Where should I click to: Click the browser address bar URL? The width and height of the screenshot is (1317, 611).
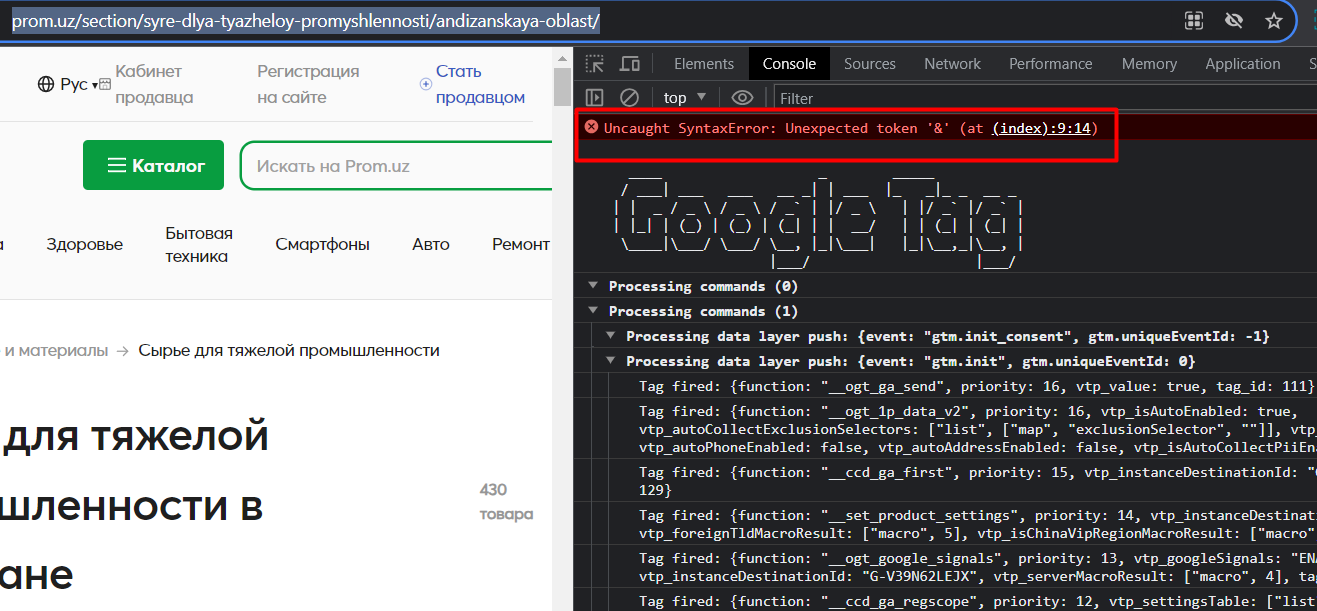pyautogui.click(x=306, y=20)
